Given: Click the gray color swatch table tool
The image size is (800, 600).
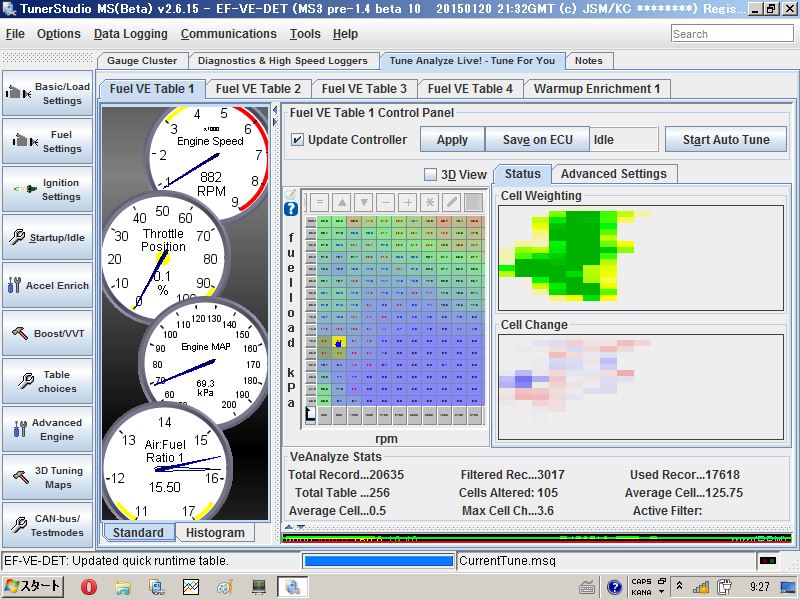Looking at the screenshot, I should pos(473,203).
